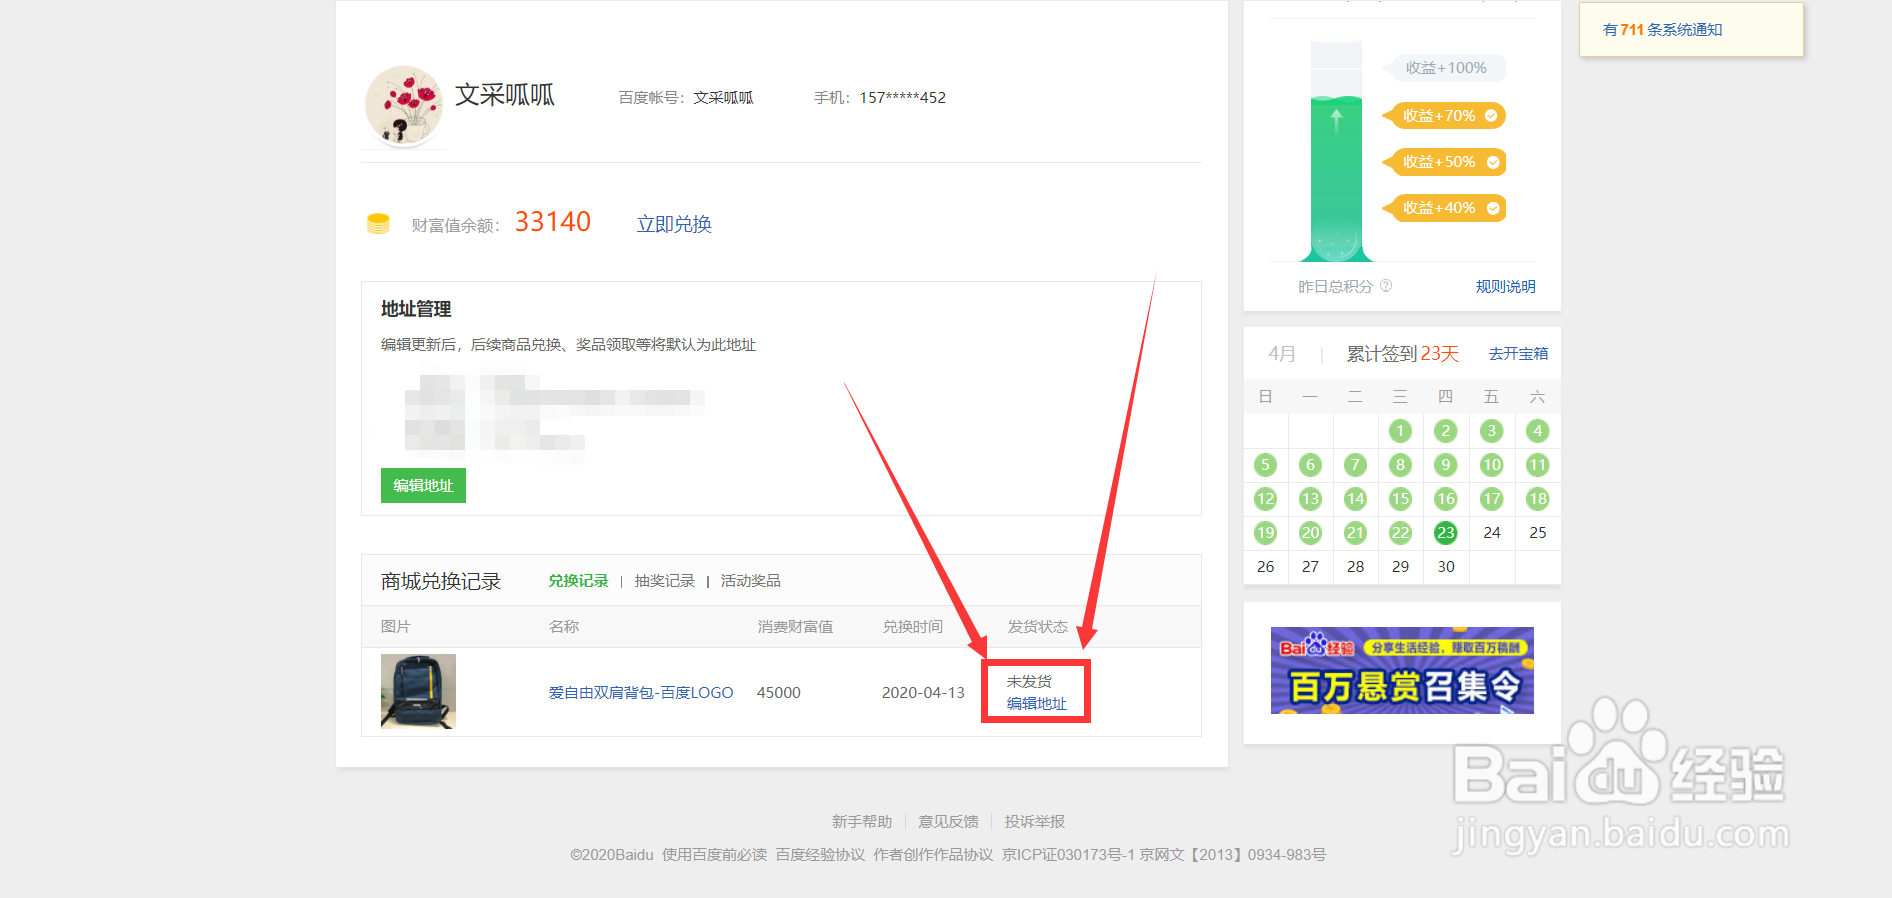Click calendar day 13 check-in circle
1892x898 pixels.
(x=1310, y=499)
